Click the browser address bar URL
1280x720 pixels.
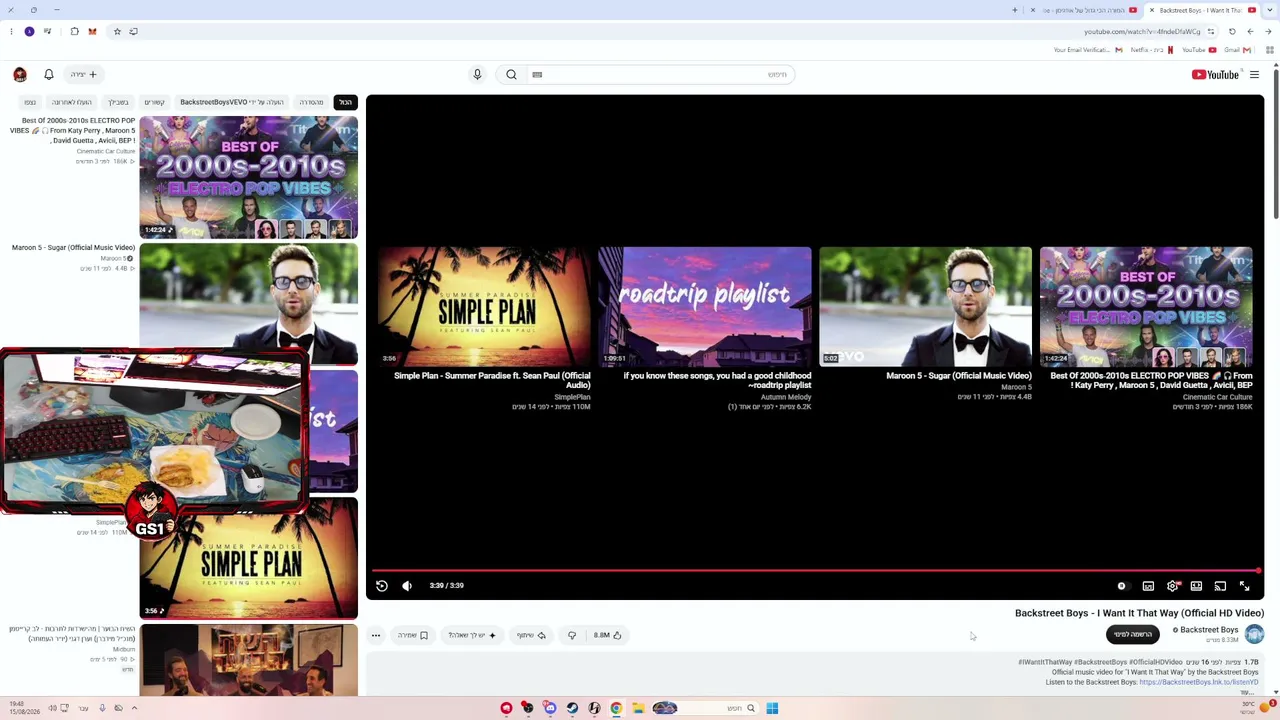[1142, 31]
